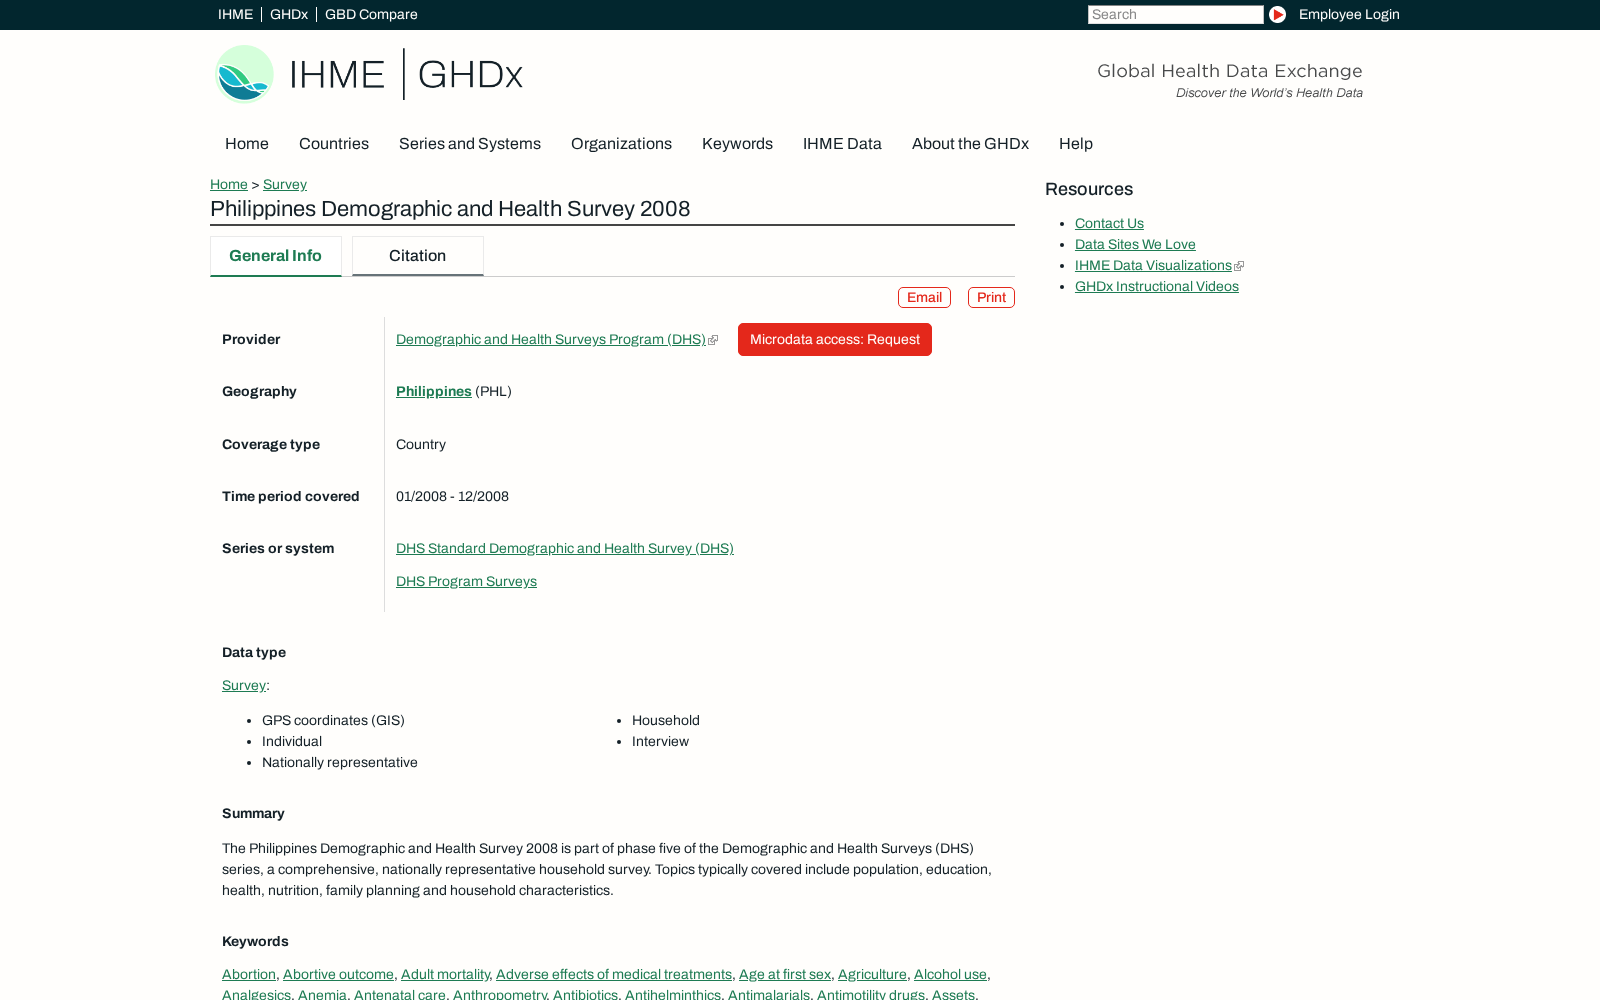Focus the Search input field

coord(1175,14)
